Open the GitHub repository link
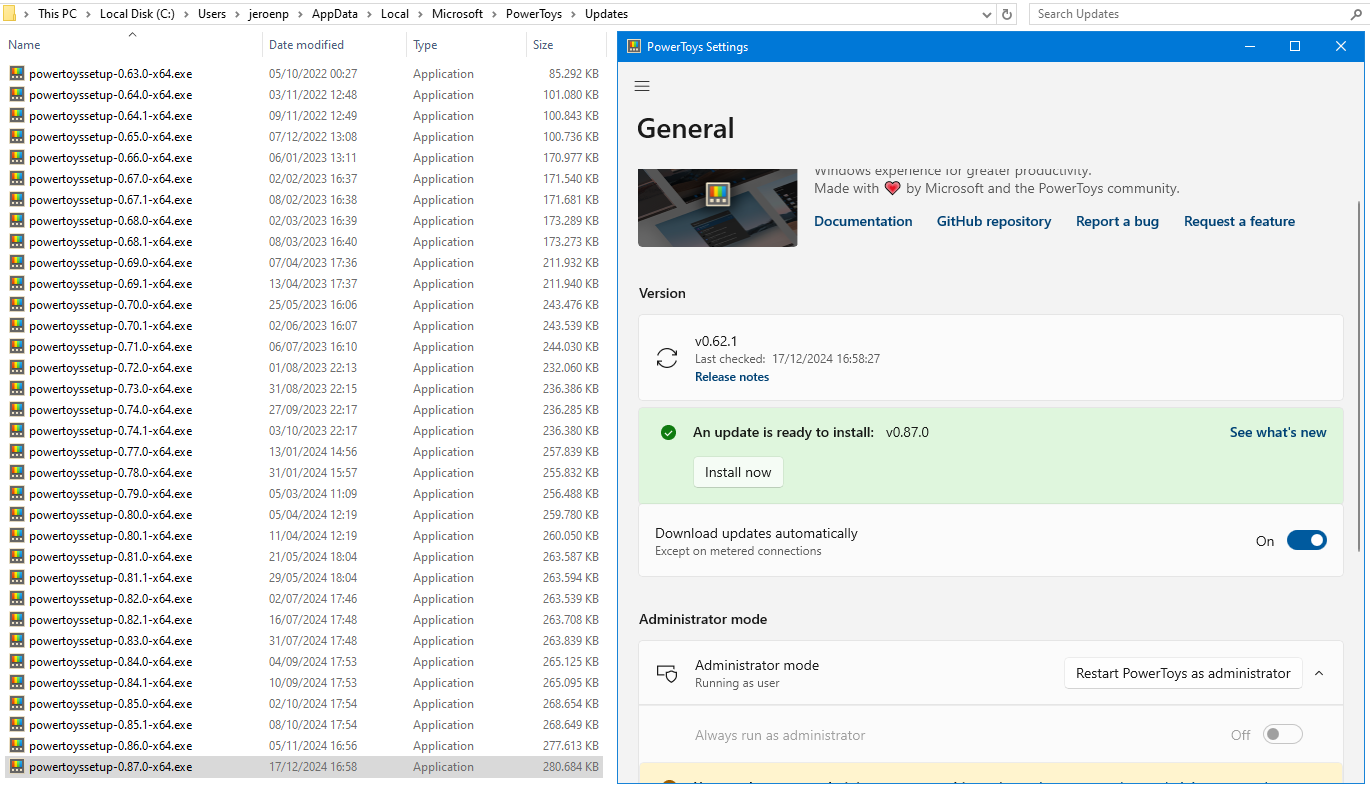Screen dimensions: 1370x789 pos(993,221)
